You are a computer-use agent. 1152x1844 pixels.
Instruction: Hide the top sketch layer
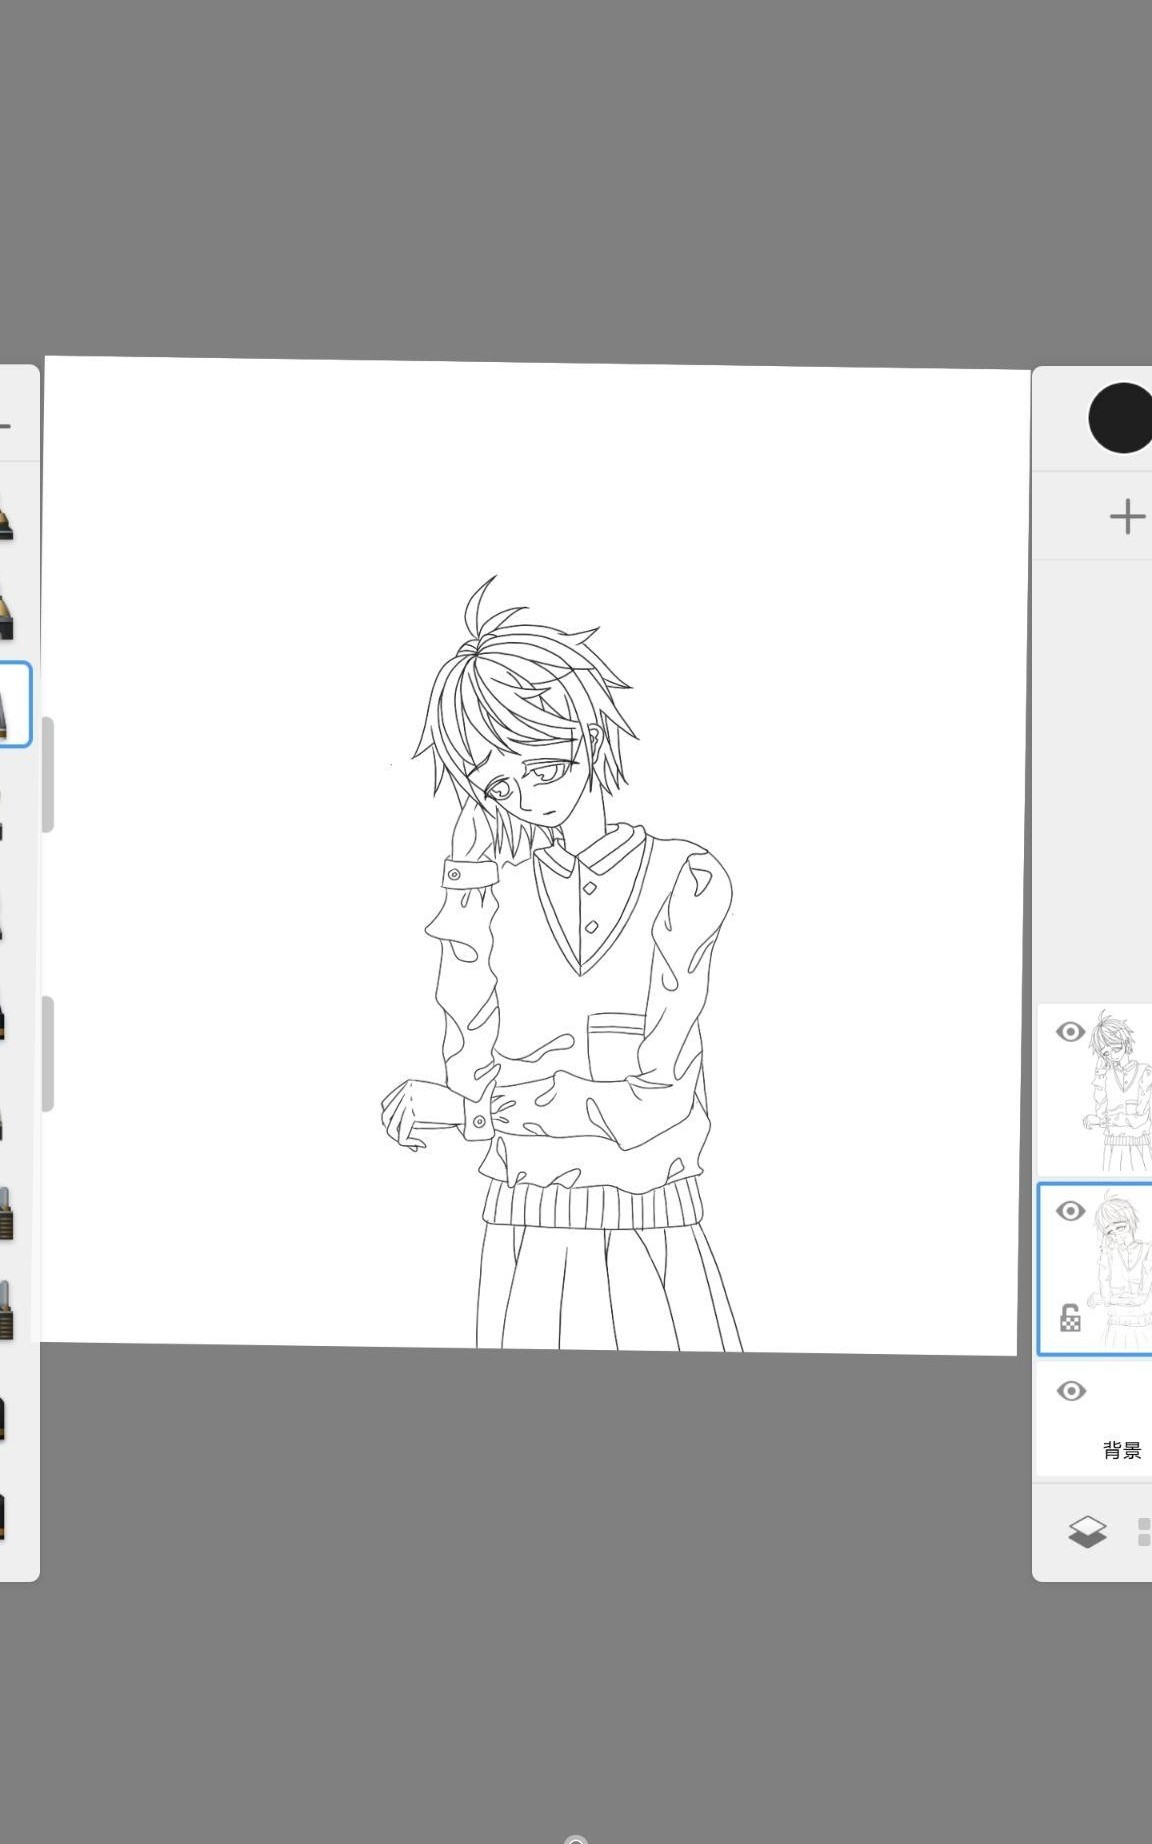point(1070,1032)
